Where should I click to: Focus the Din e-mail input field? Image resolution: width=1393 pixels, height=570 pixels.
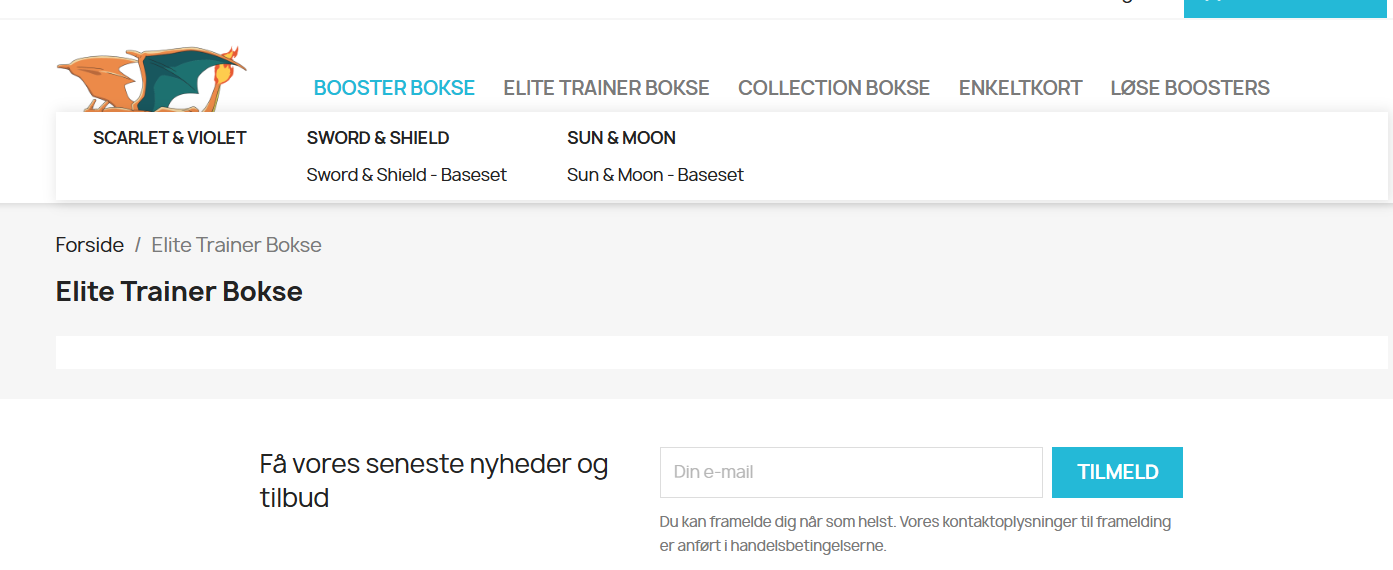(851, 472)
